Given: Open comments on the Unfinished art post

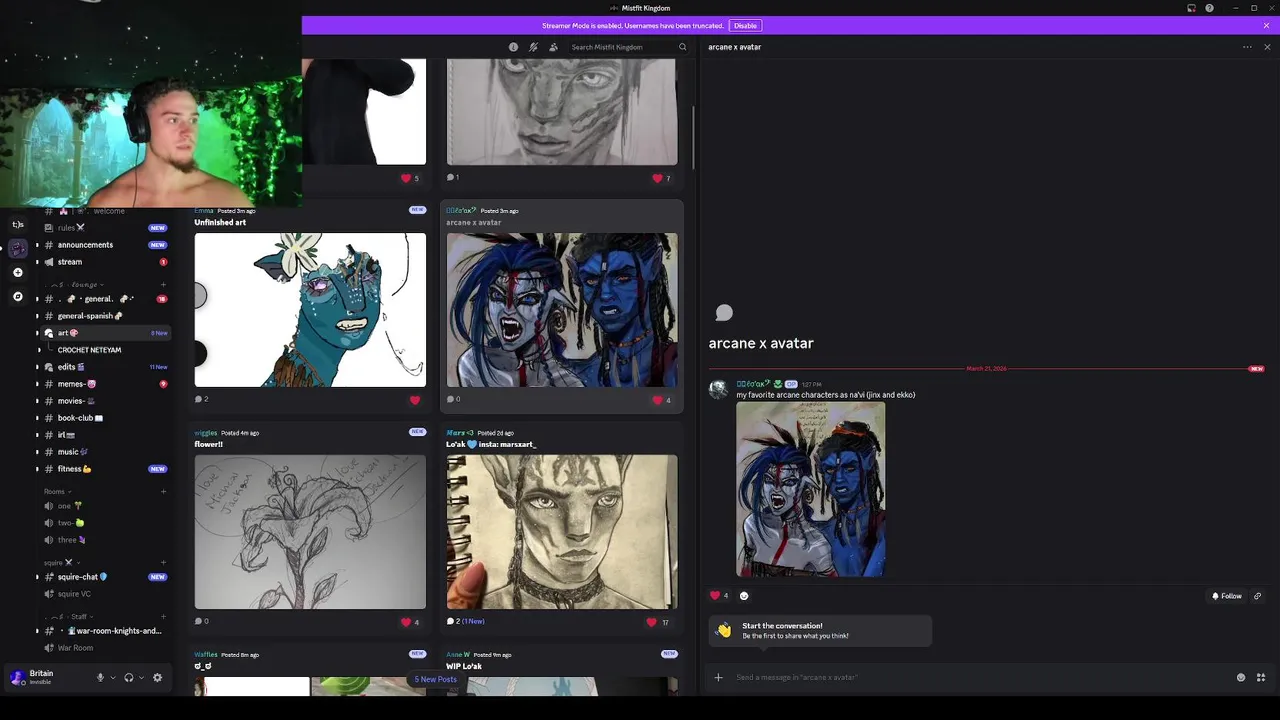Looking at the screenshot, I should tap(202, 399).
